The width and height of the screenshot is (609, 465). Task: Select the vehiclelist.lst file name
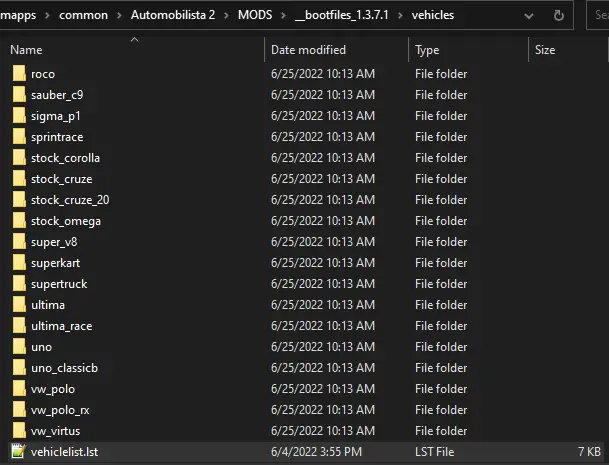(64, 452)
